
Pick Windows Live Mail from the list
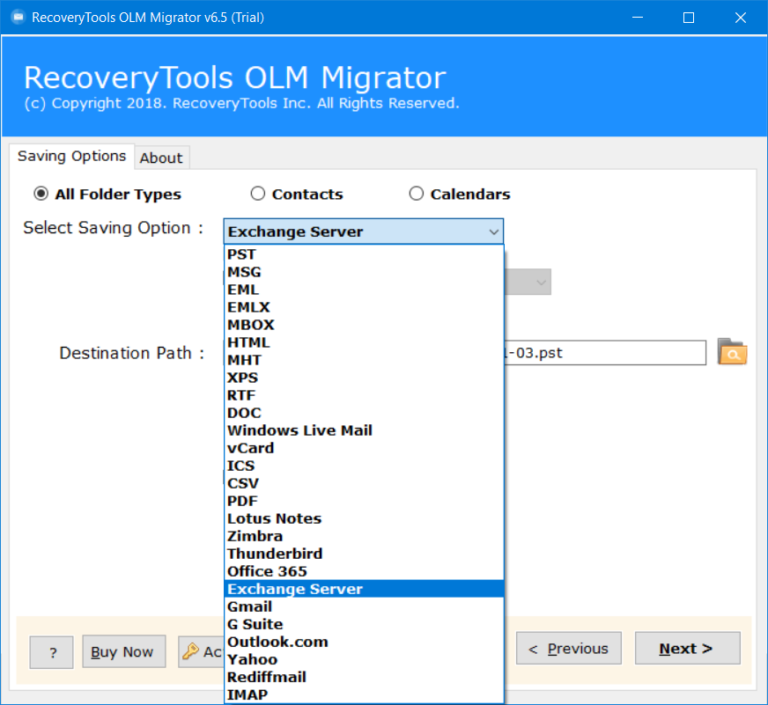[300, 430]
